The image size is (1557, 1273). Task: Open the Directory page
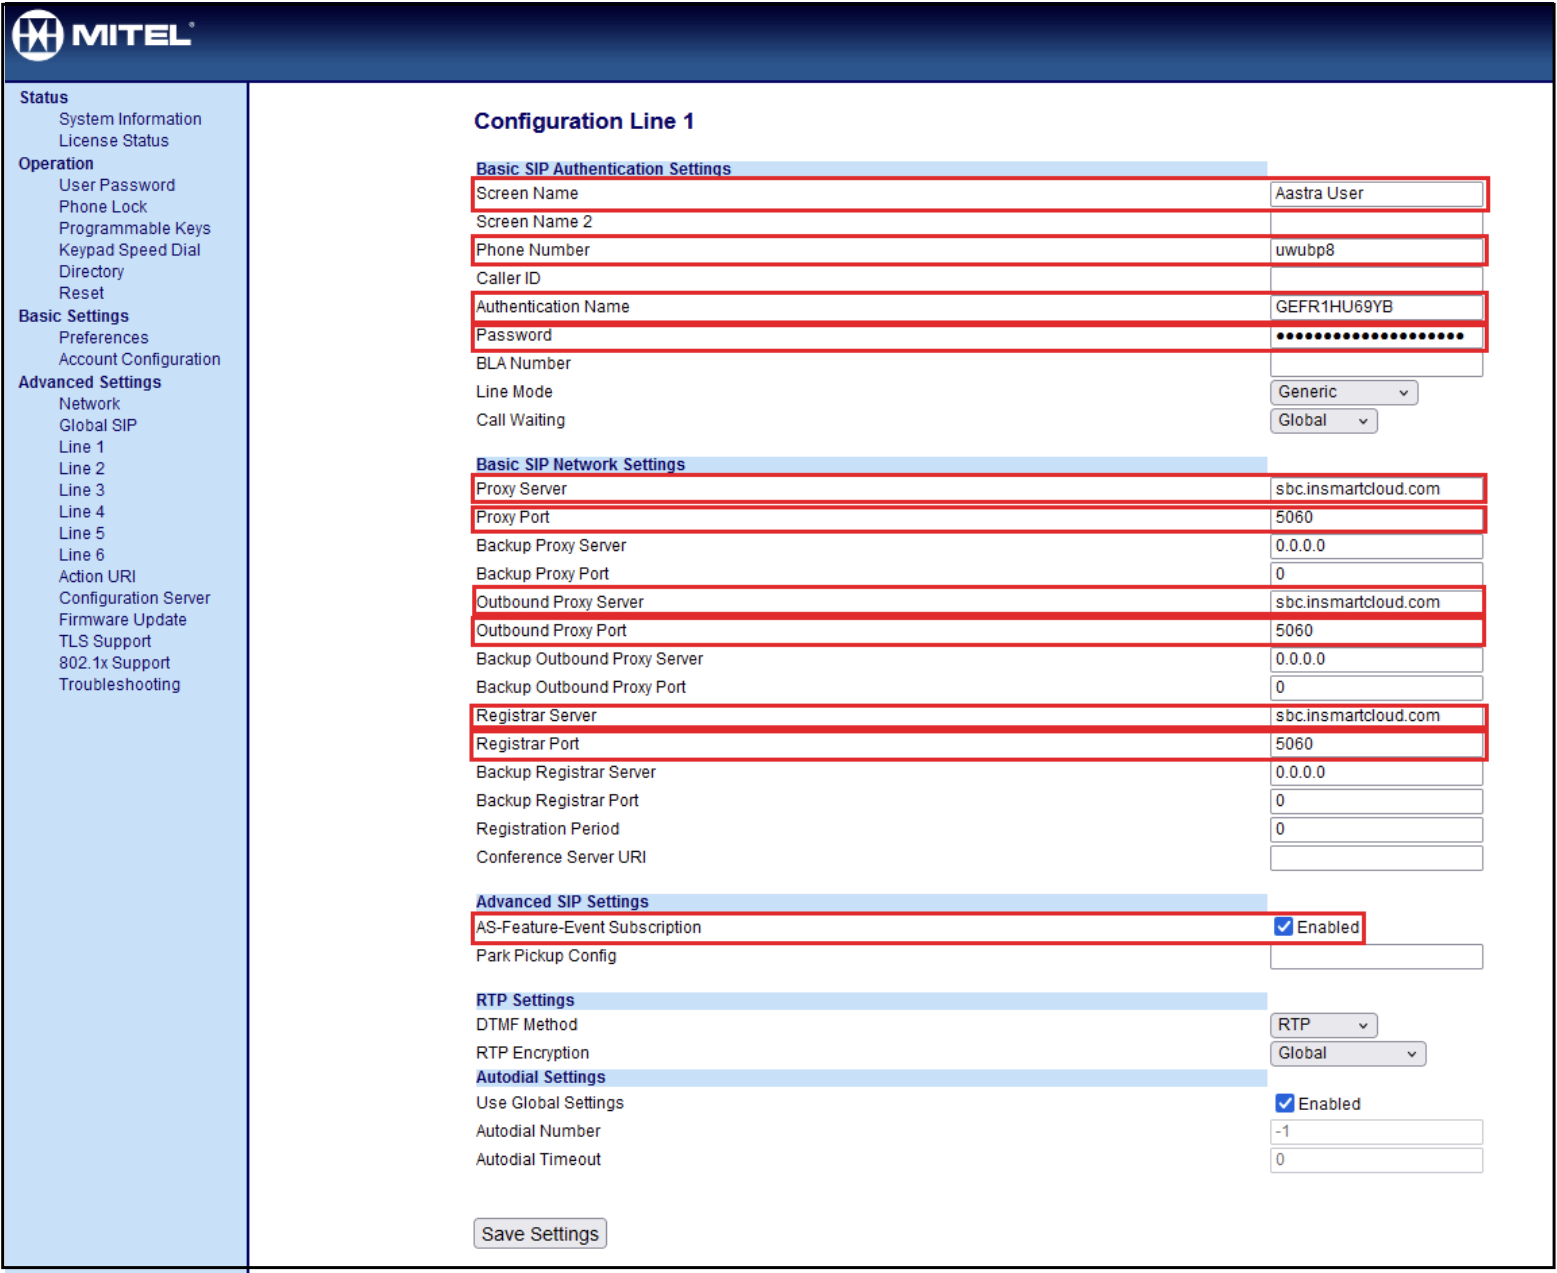click(x=91, y=272)
